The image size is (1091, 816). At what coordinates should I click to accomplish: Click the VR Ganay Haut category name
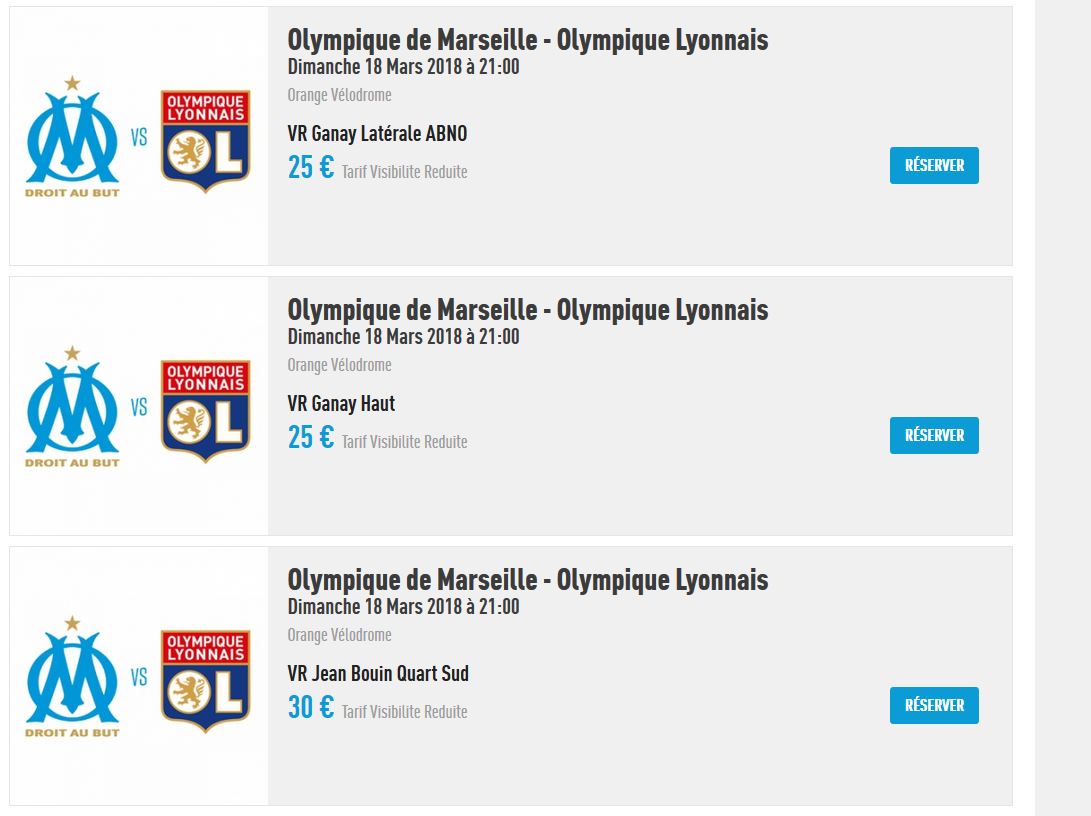pyautogui.click(x=341, y=404)
